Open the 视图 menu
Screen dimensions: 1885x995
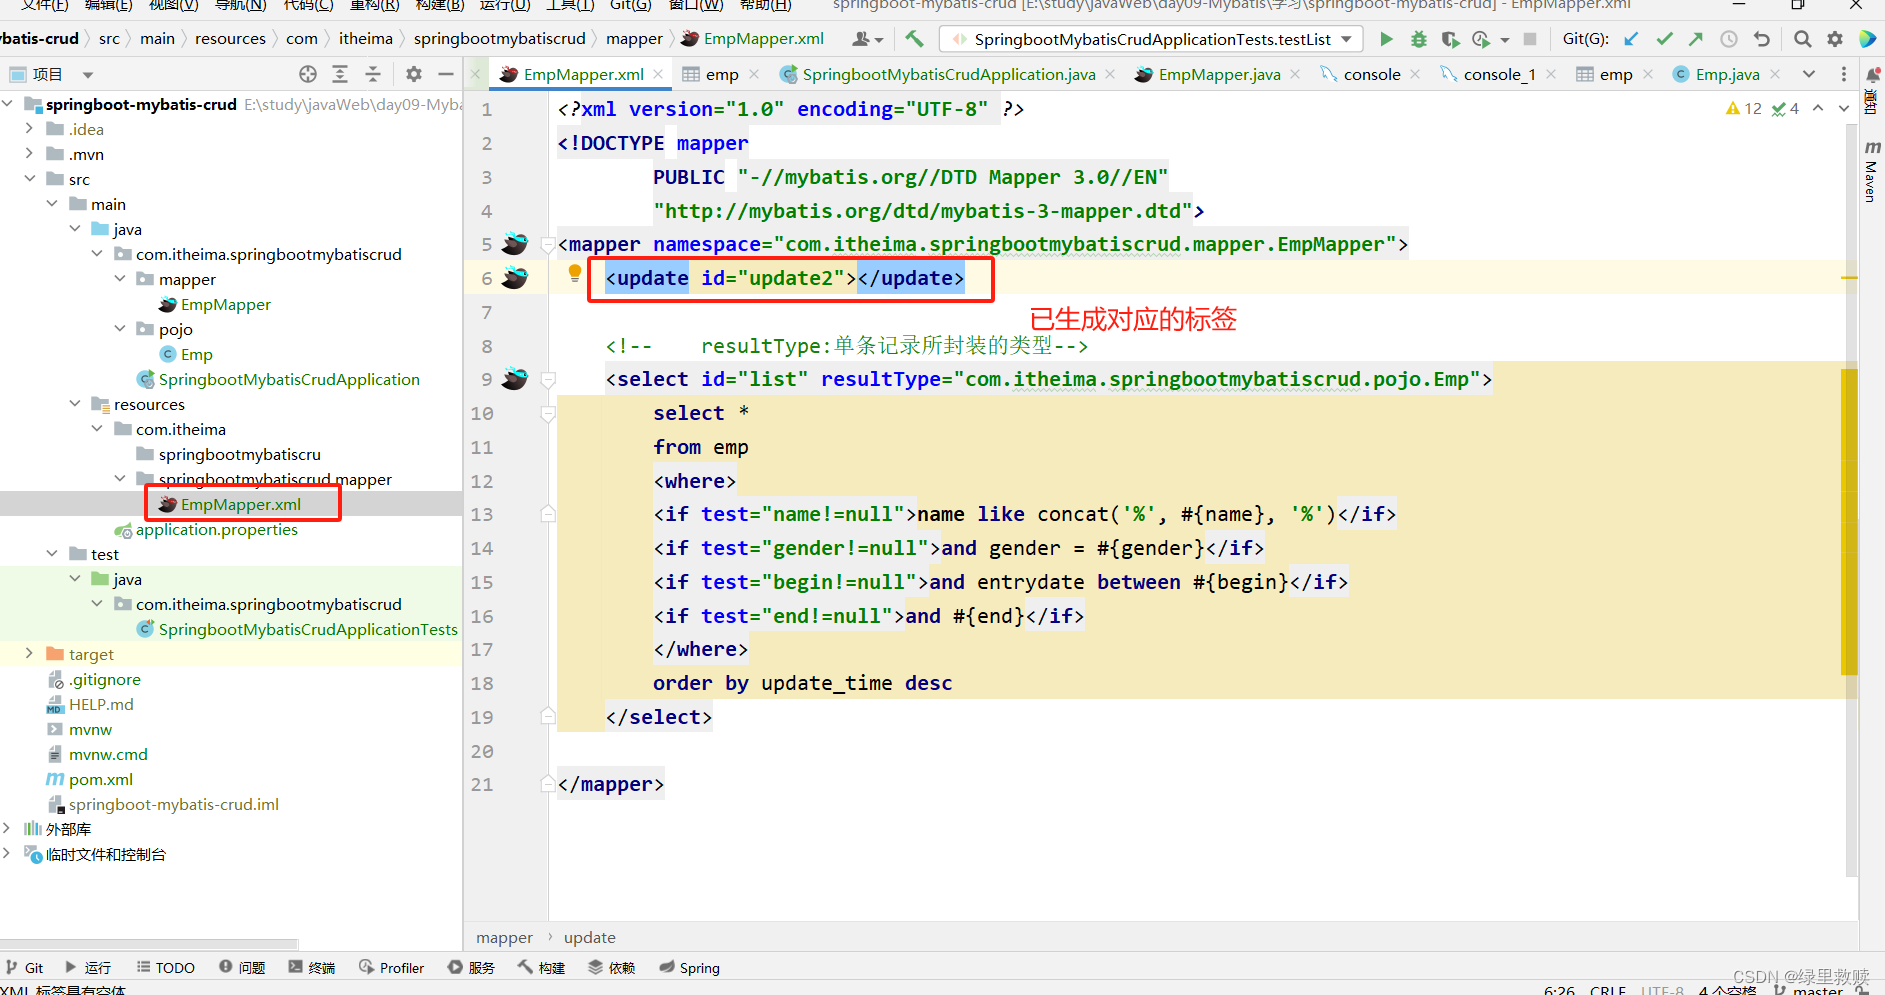click(172, 6)
